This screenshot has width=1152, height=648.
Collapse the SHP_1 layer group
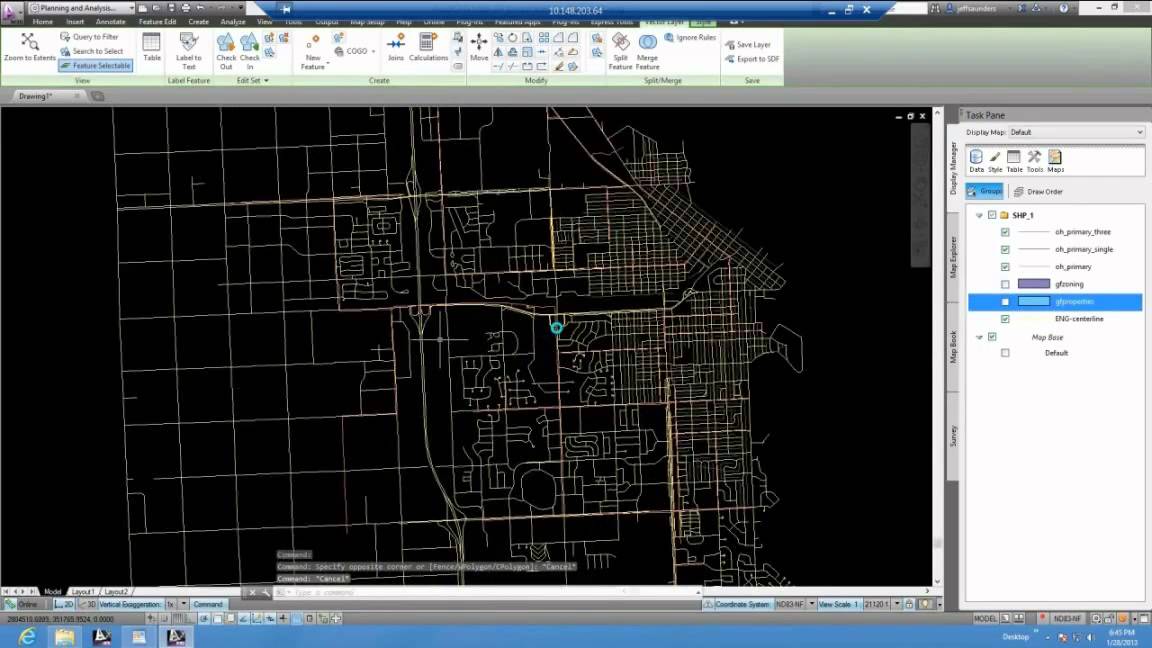tap(980, 215)
